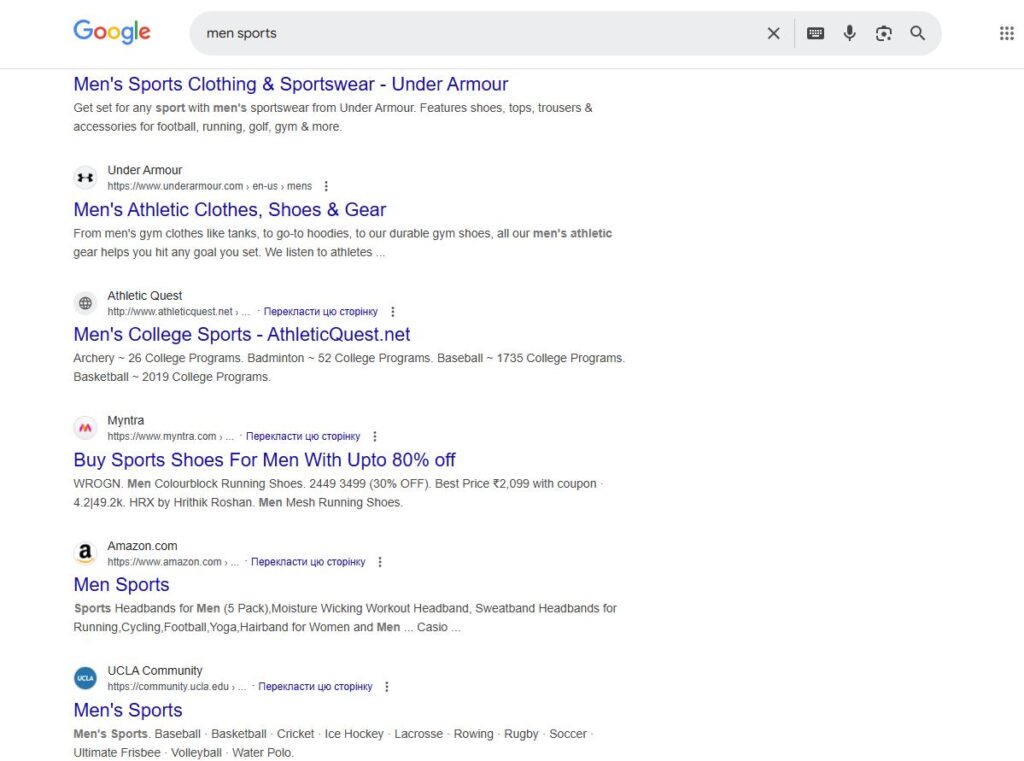Viewport: 1024px width, 761px height.
Task: Click the UCLA Community favicon
Action: tap(85, 677)
